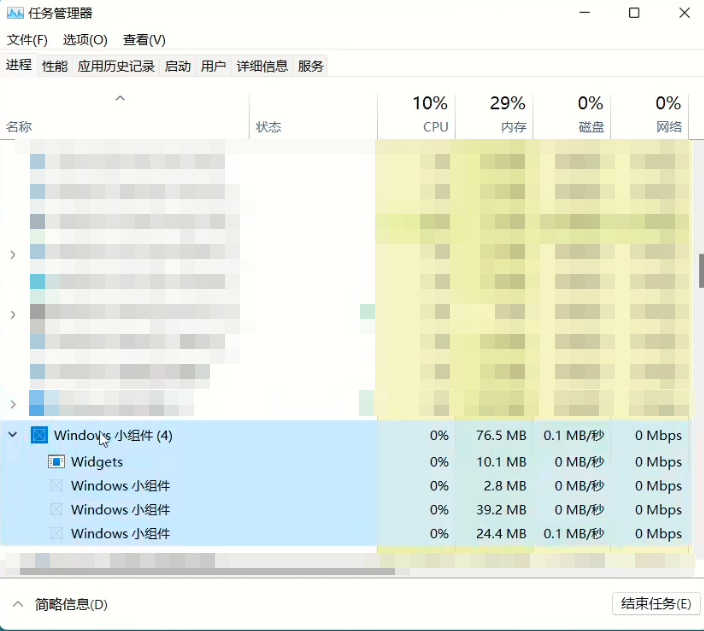The height and width of the screenshot is (631, 704).
Task: Click the horizontal scrollbar thumb
Action: point(207,572)
